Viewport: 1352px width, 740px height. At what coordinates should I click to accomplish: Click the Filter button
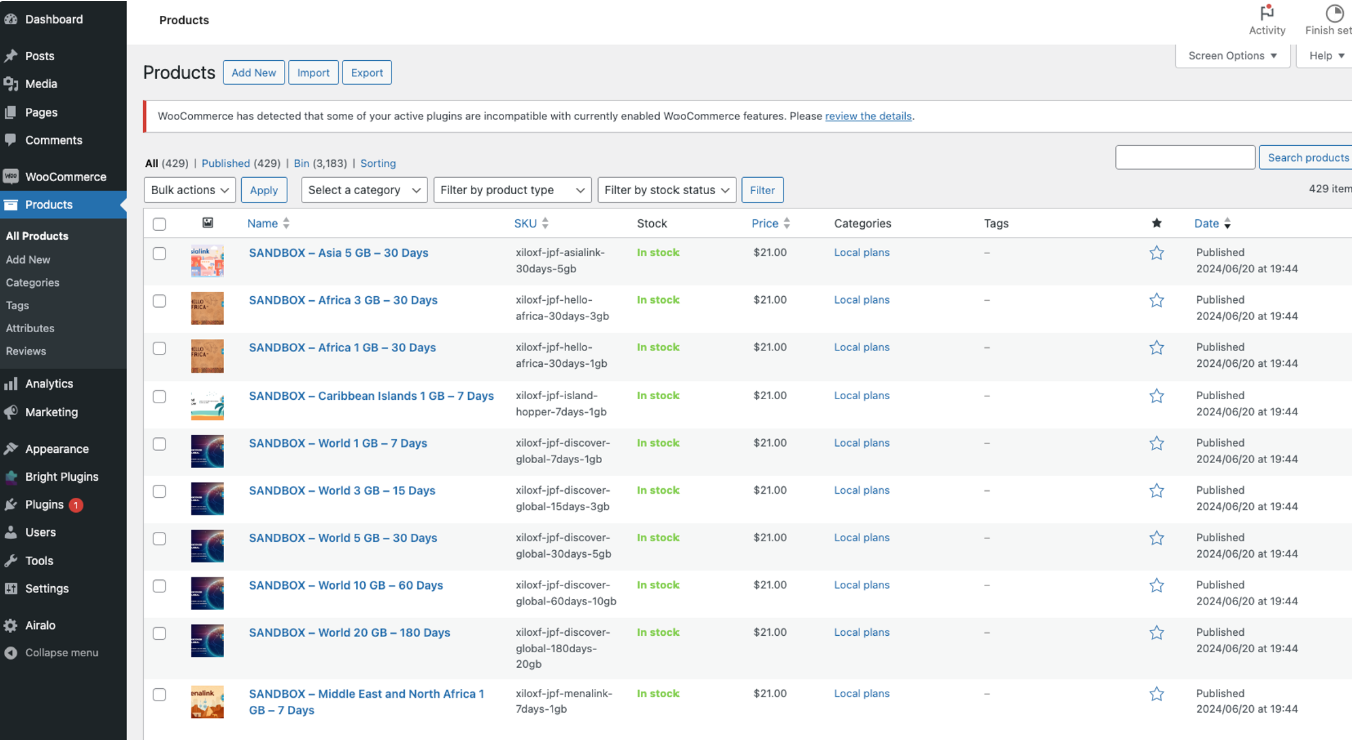(x=762, y=190)
